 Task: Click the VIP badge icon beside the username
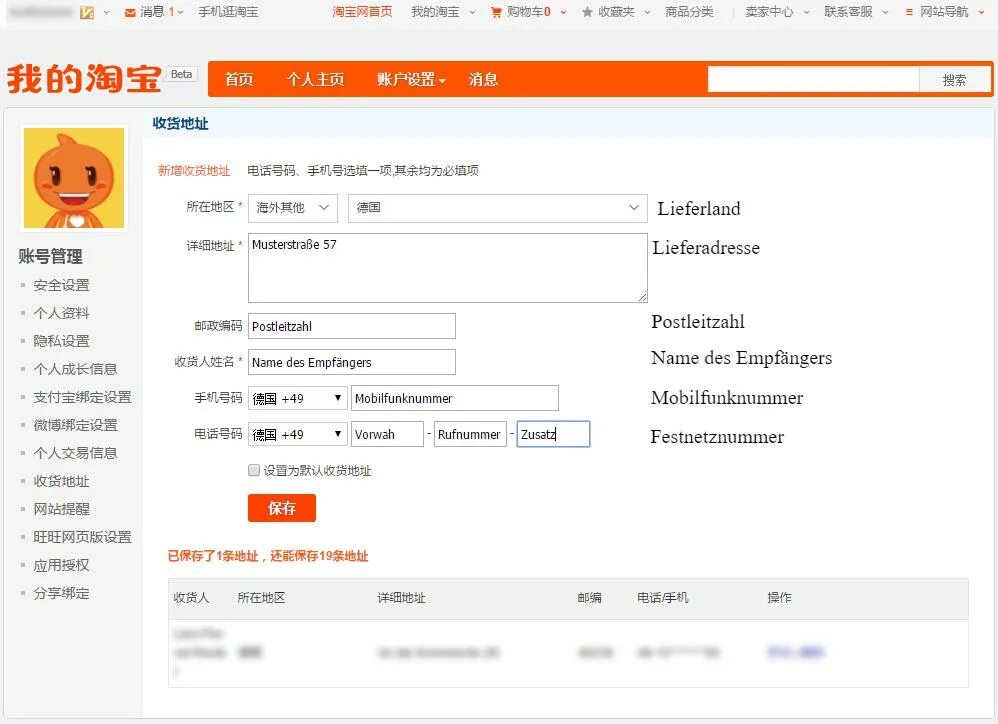87,13
